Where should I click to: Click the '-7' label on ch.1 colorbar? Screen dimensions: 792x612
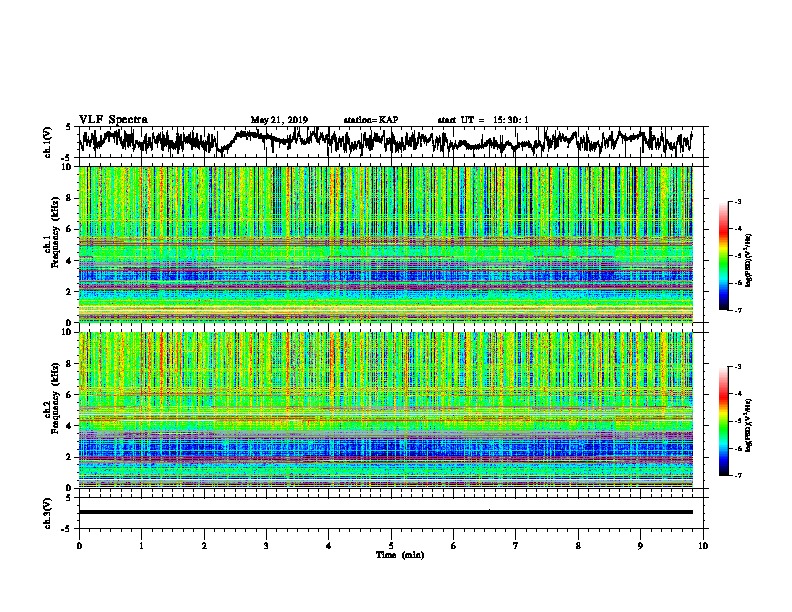[738, 310]
